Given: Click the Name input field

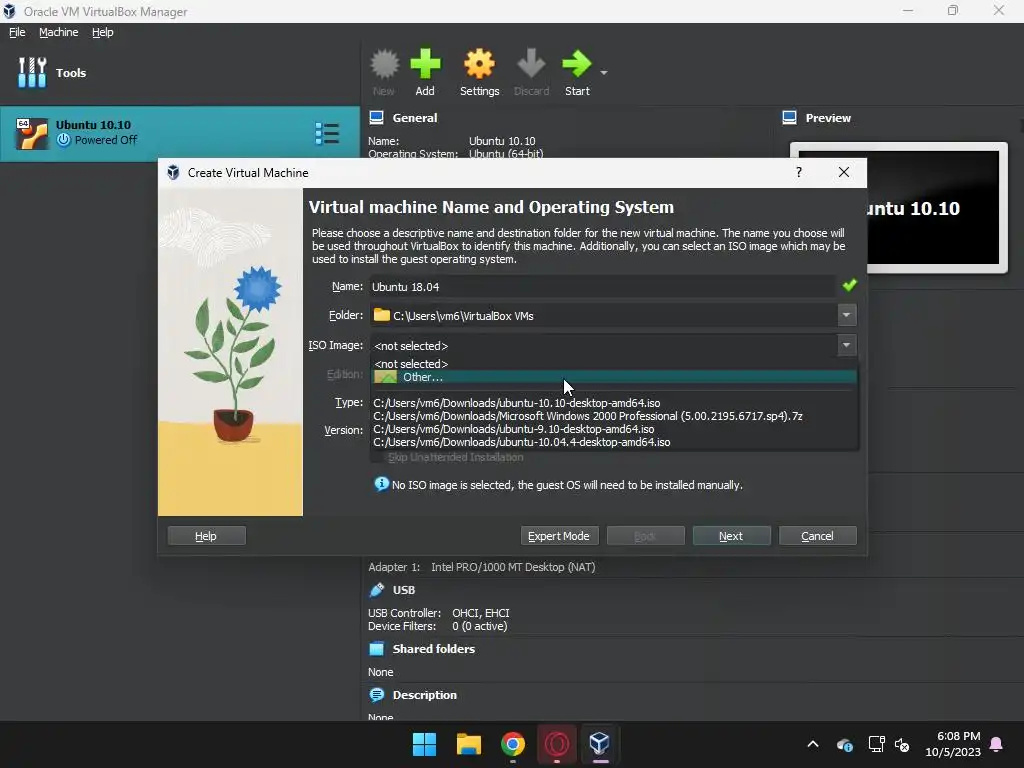Looking at the screenshot, I should (x=602, y=287).
